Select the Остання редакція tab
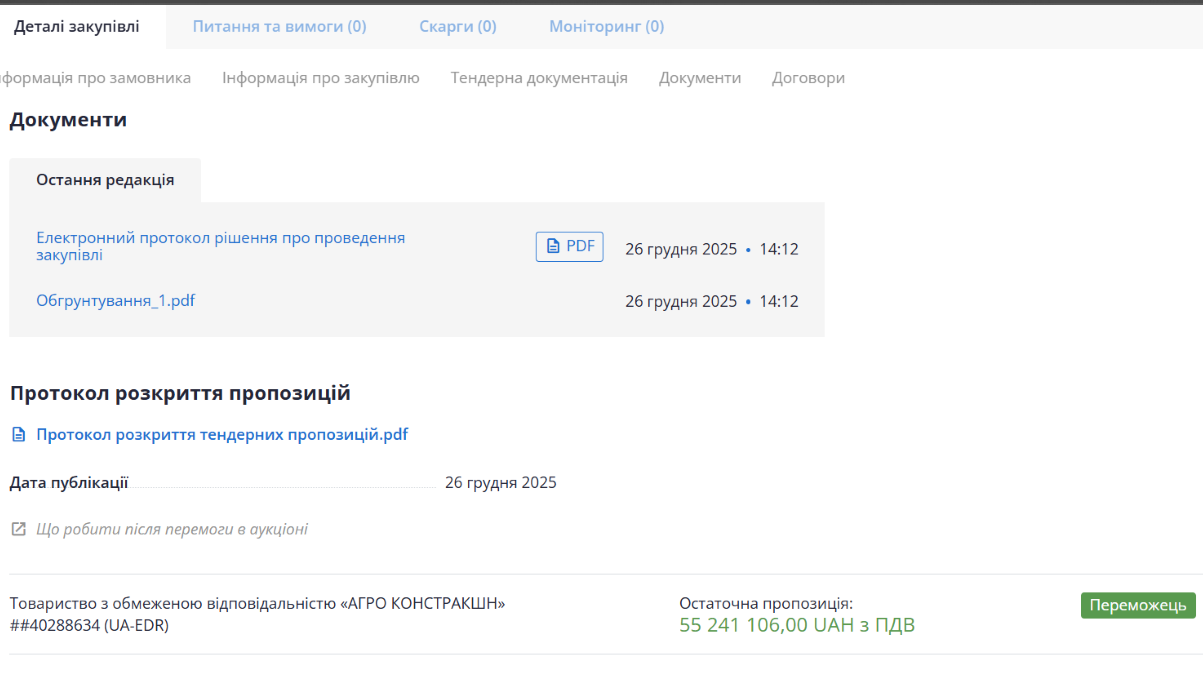The height and width of the screenshot is (675, 1203). click(105, 180)
